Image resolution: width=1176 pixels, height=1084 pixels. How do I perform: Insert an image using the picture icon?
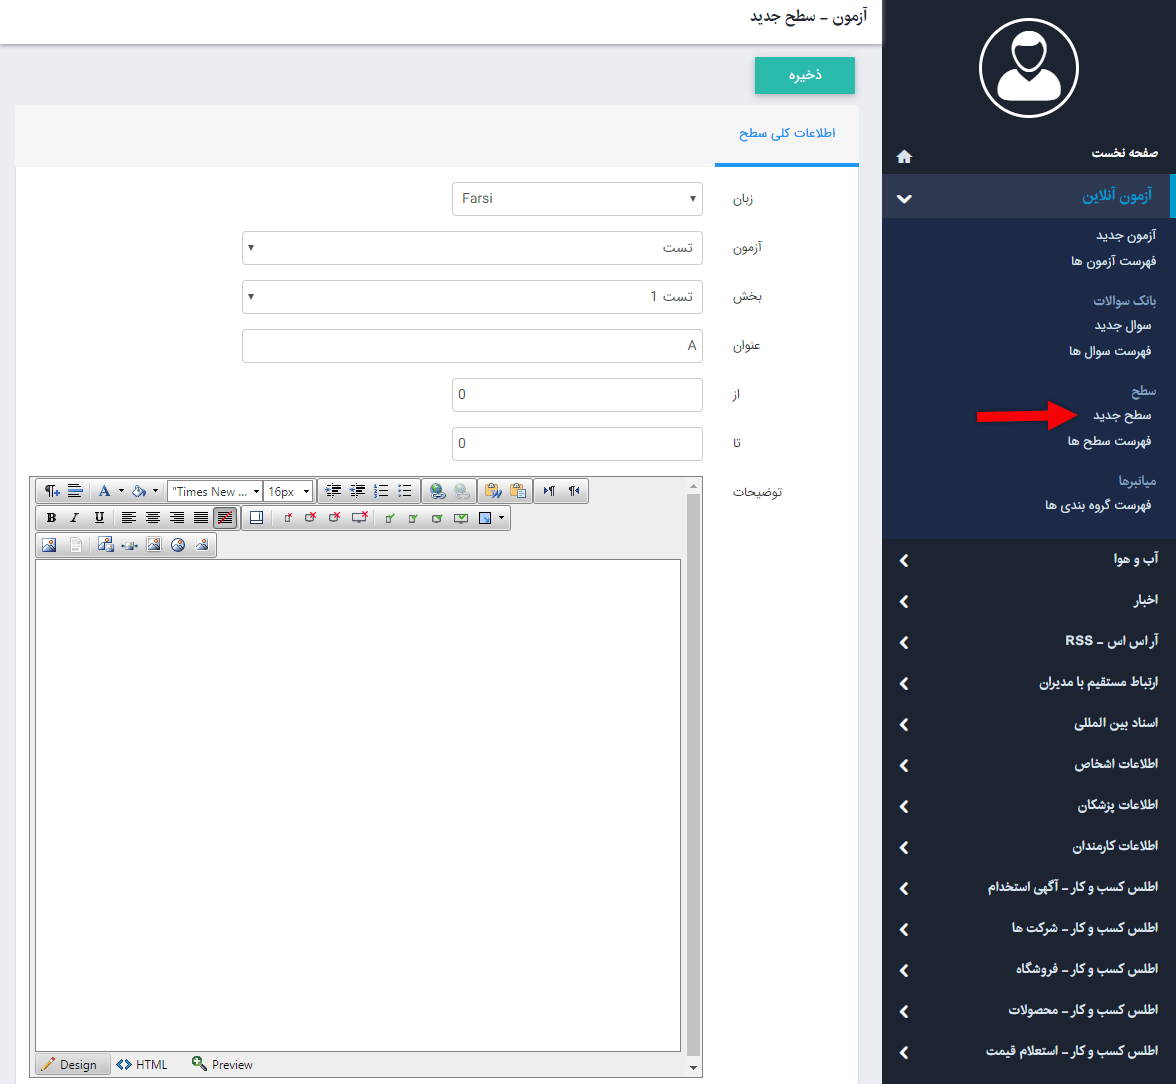(51, 544)
